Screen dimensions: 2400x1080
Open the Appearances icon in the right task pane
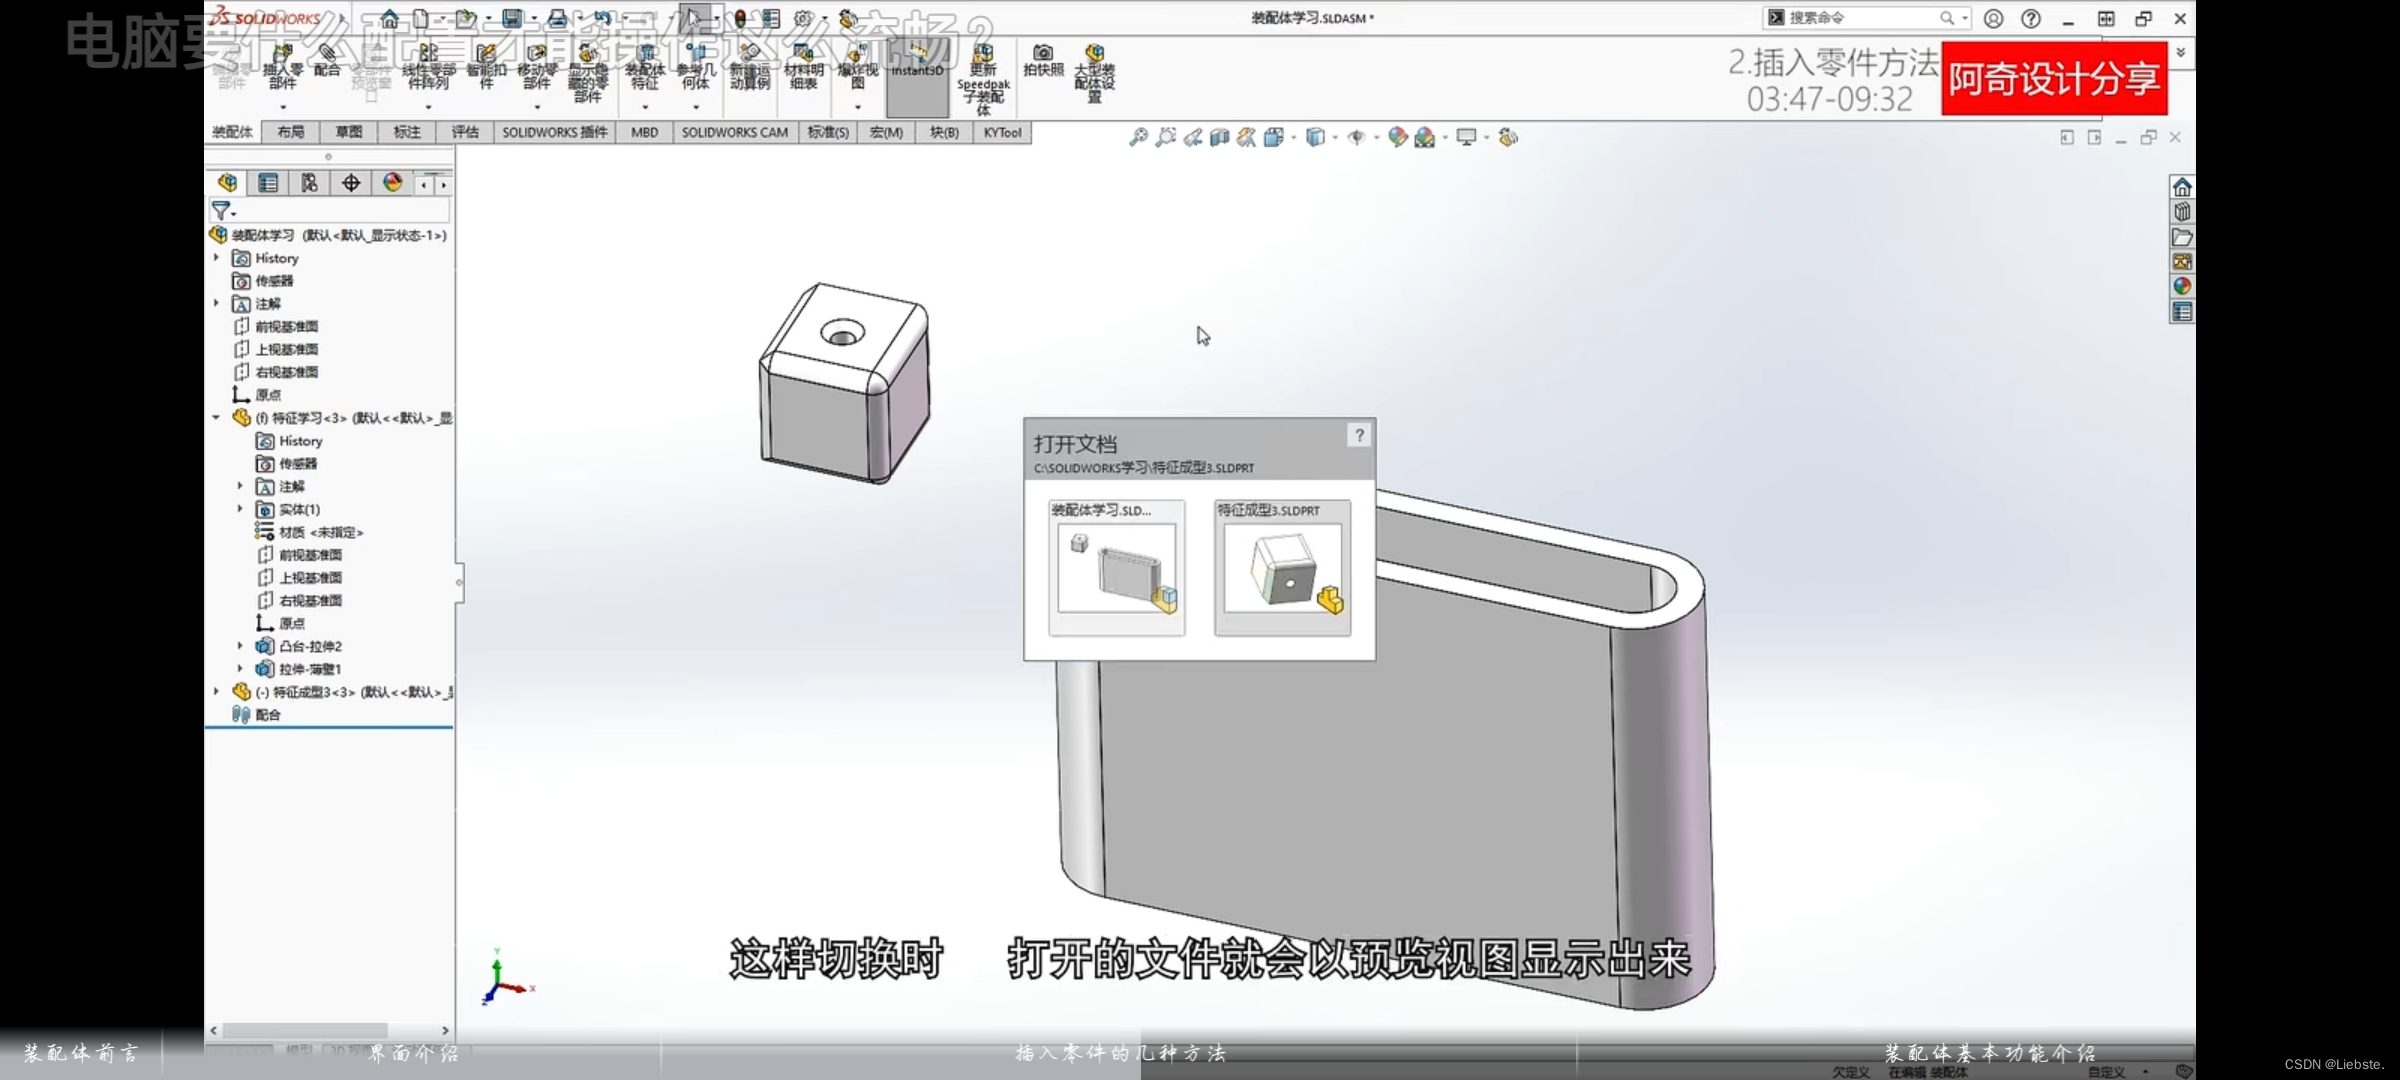[x=2182, y=287]
